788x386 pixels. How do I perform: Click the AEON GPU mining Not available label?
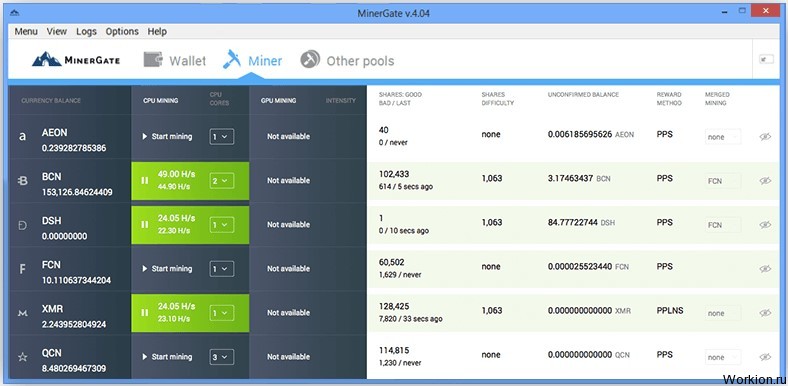click(x=288, y=136)
